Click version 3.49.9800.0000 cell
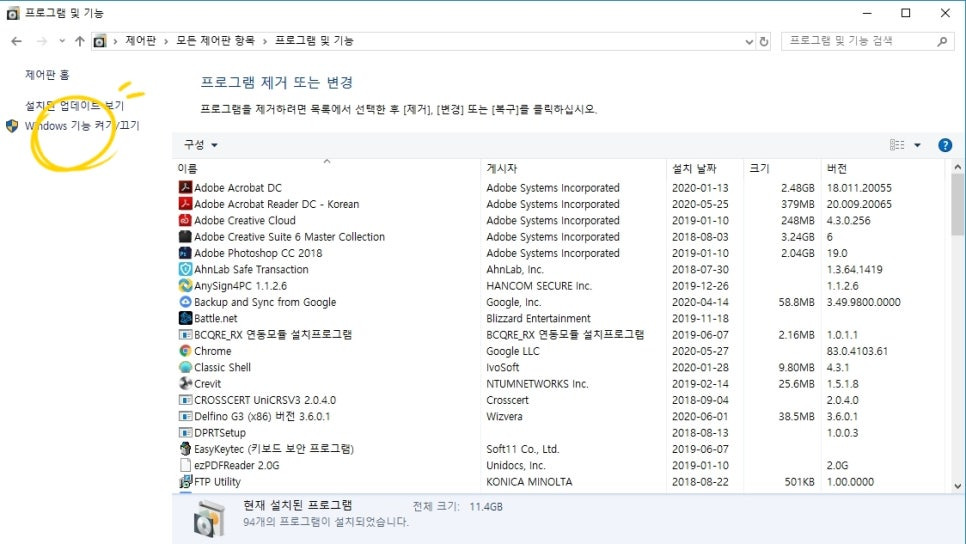Screen dimensions: 966x544 [x=864, y=302]
